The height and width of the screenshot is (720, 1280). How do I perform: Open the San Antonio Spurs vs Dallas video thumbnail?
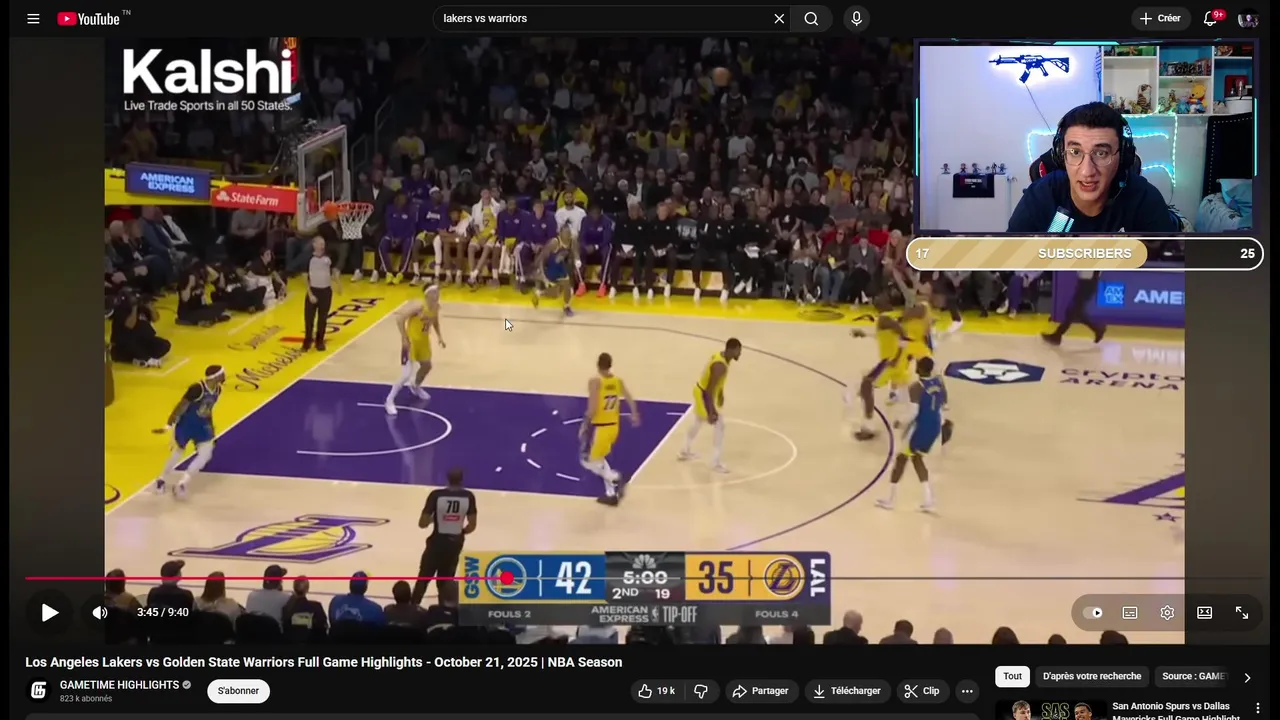click(x=1050, y=710)
